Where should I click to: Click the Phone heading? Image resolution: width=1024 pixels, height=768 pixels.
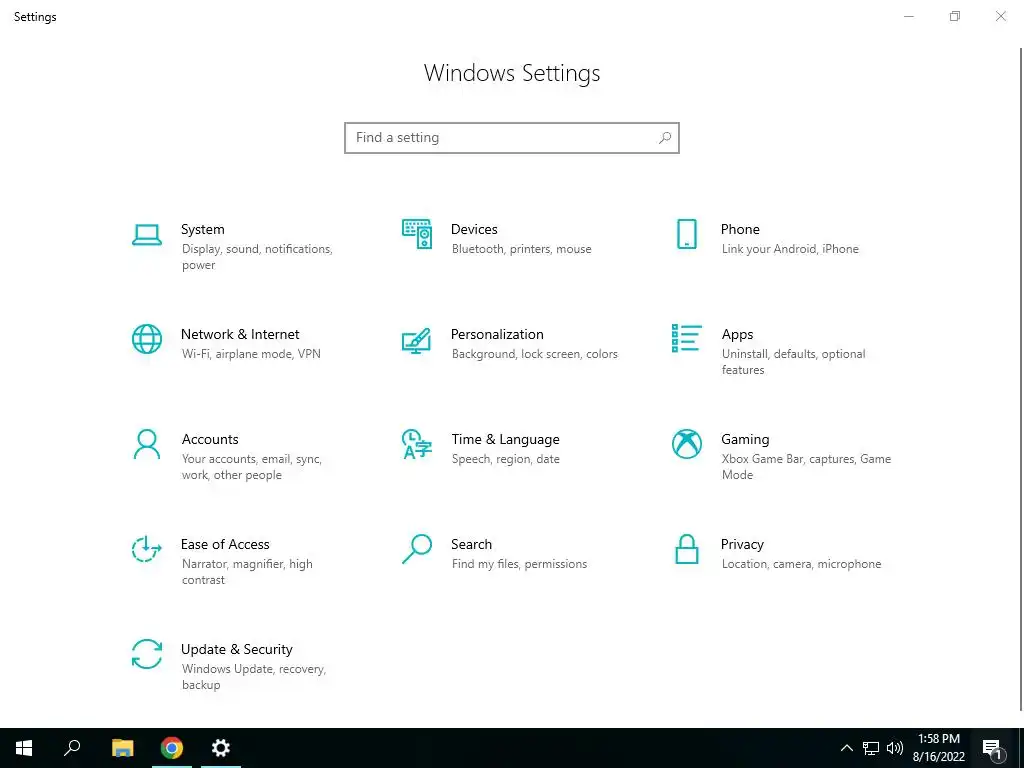tap(740, 229)
